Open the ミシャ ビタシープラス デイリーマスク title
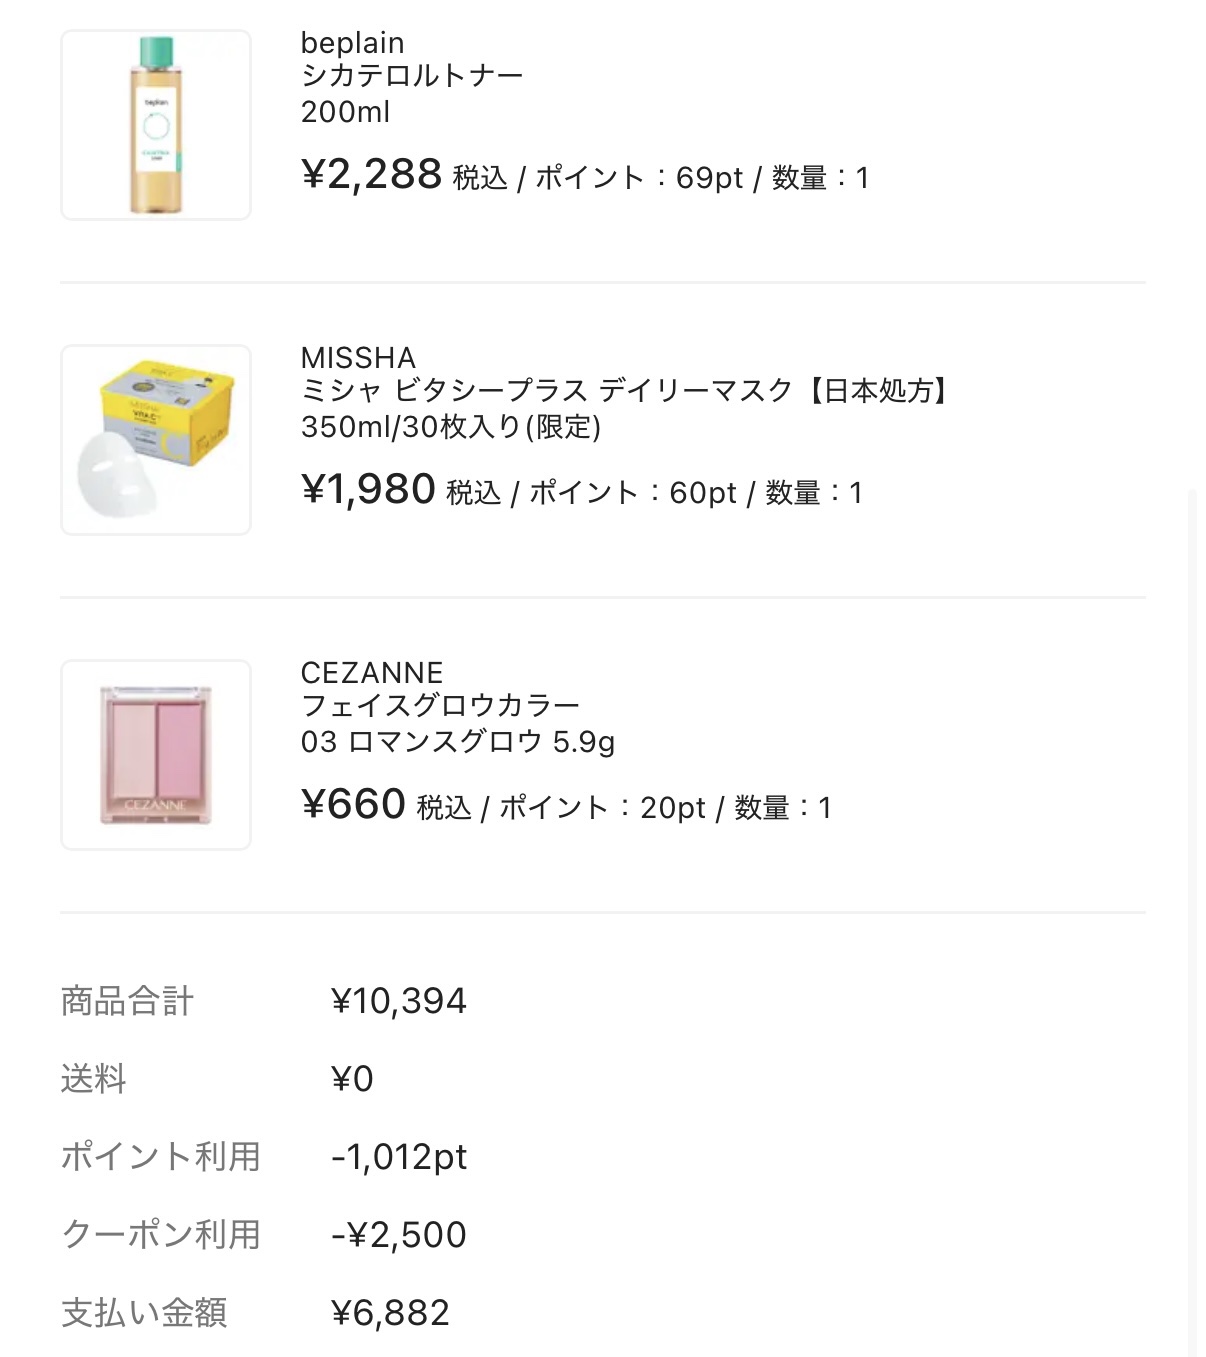1206x1357 pixels. pyautogui.click(x=625, y=391)
